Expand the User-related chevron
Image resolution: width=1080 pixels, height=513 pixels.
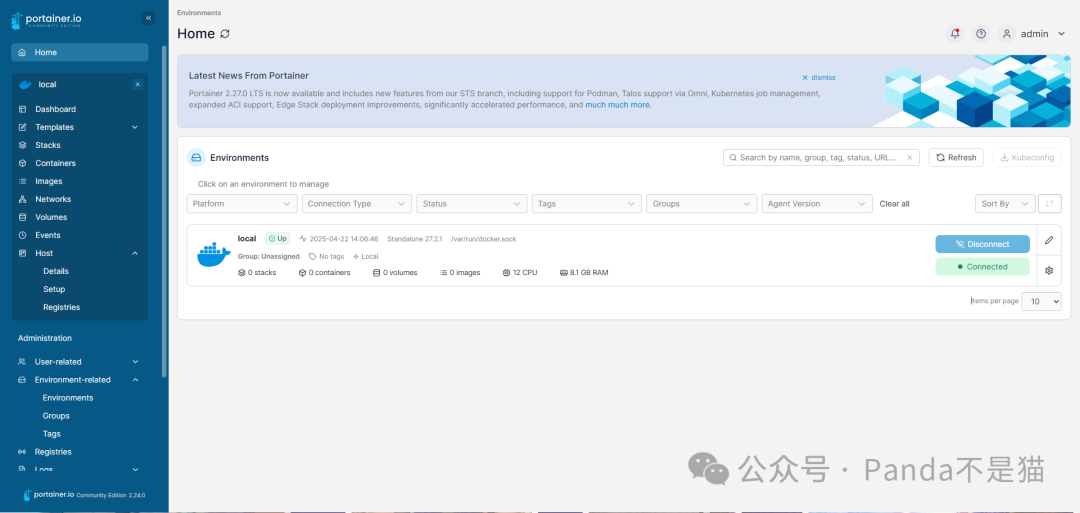pyautogui.click(x=135, y=362)
